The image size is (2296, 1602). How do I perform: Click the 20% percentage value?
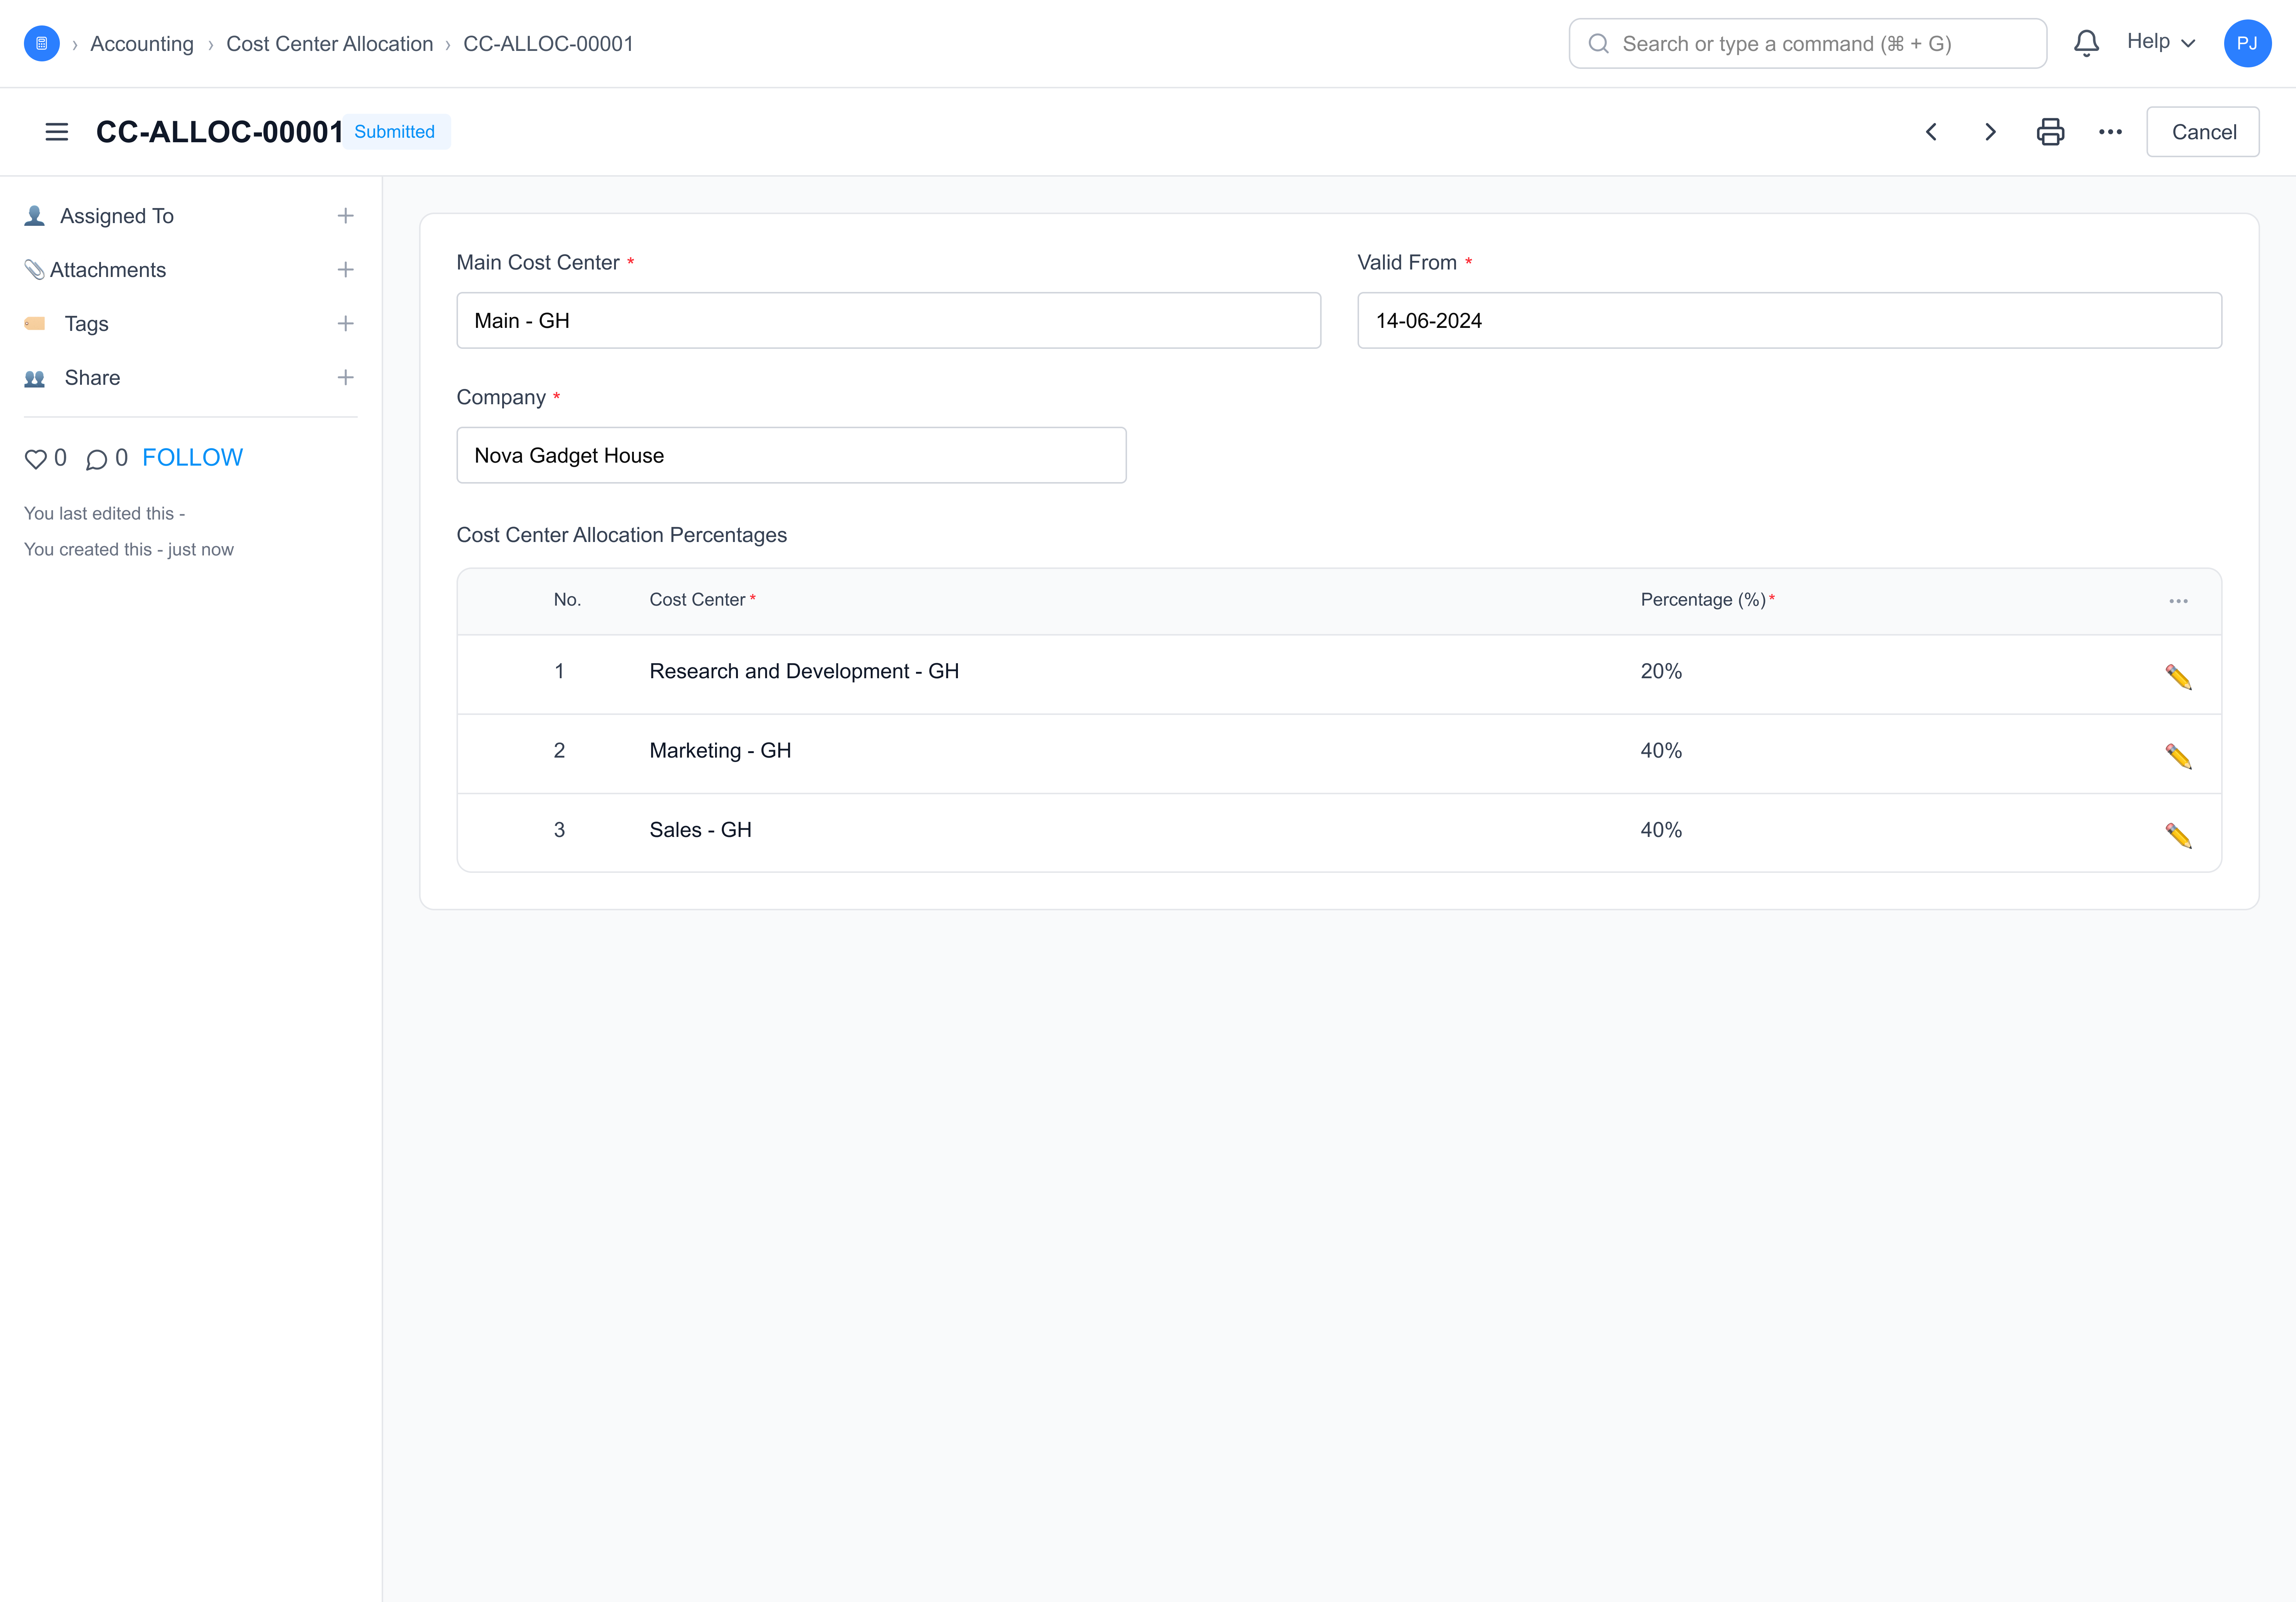click(x=1661, y=671)
